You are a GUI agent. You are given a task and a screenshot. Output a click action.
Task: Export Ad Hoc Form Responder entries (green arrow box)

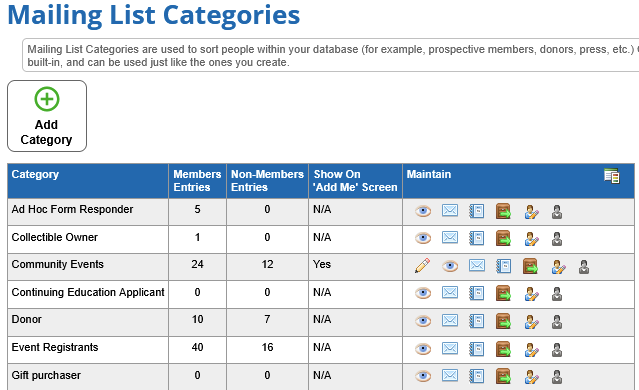[x=503, y=212]
